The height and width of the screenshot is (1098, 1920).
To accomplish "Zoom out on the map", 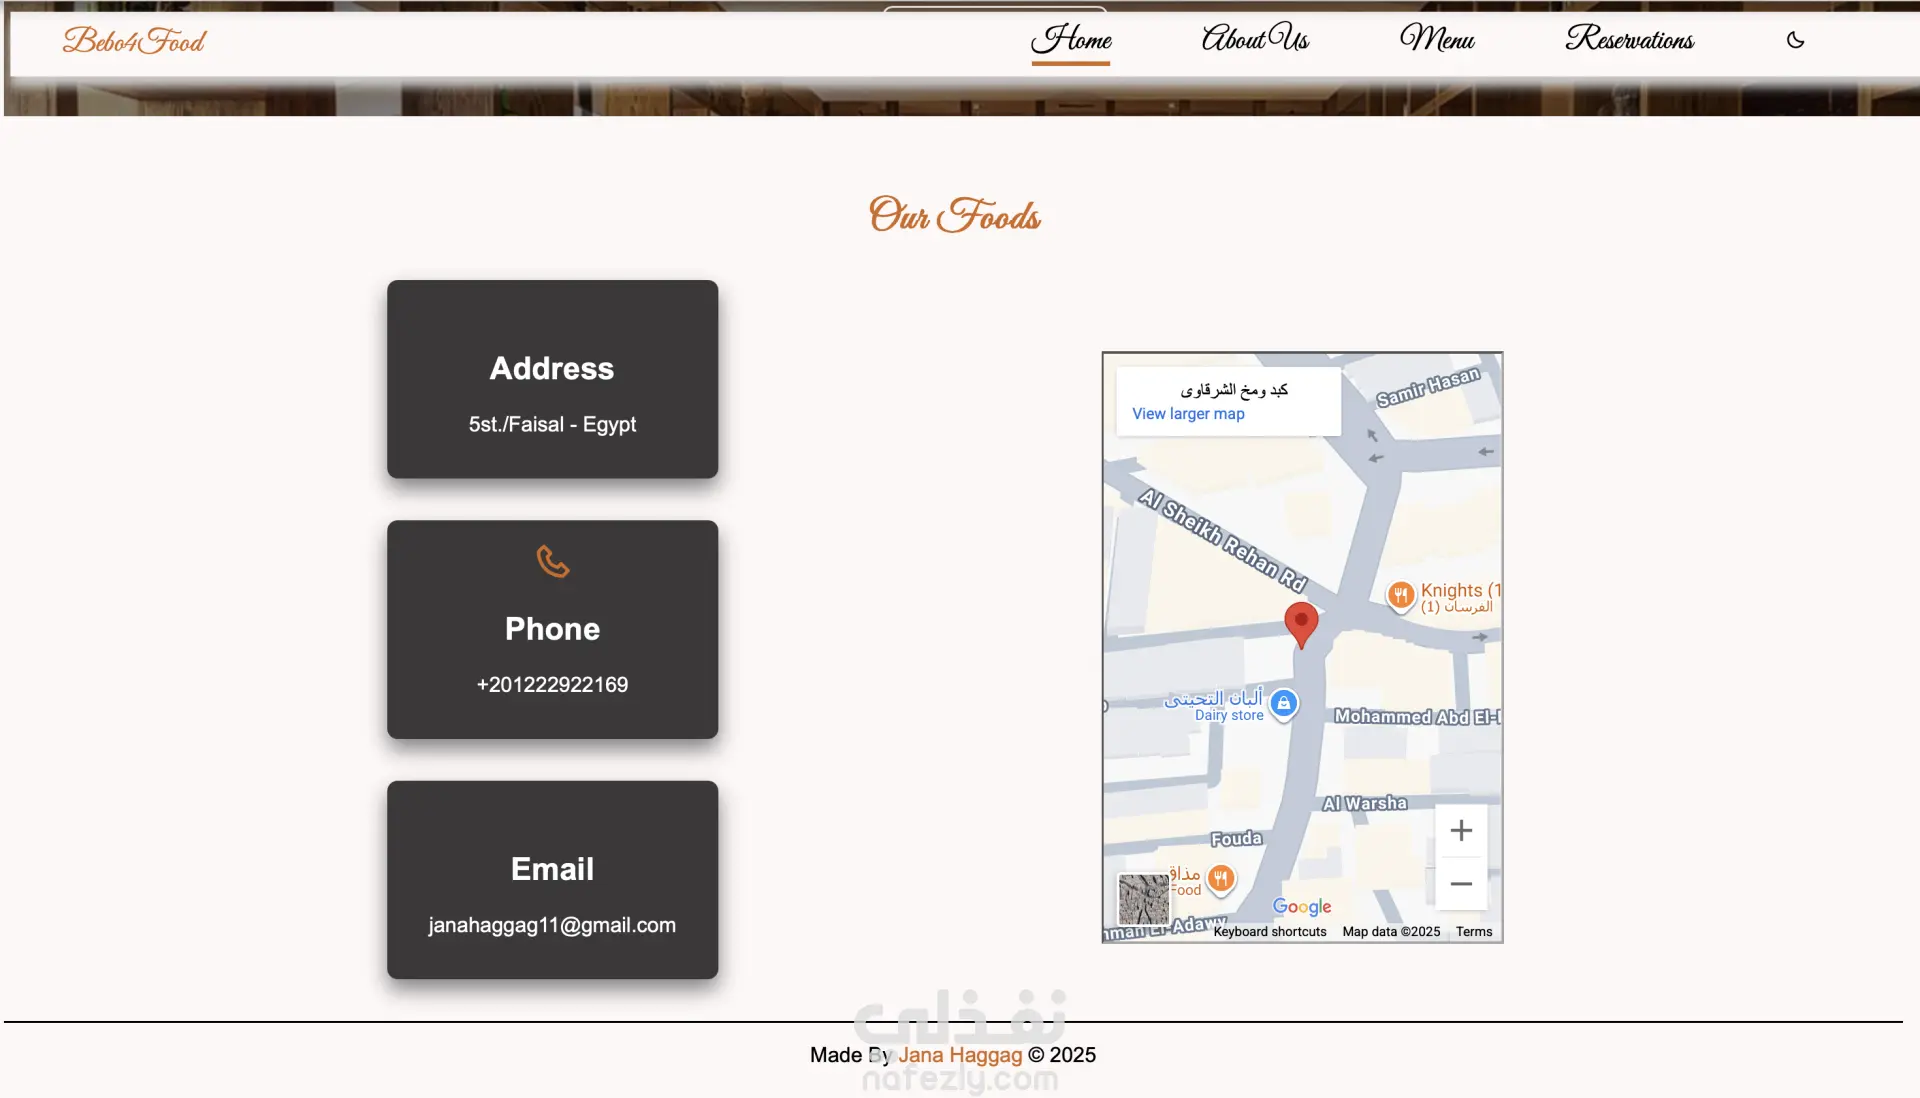I will (x=1460, y=884).
